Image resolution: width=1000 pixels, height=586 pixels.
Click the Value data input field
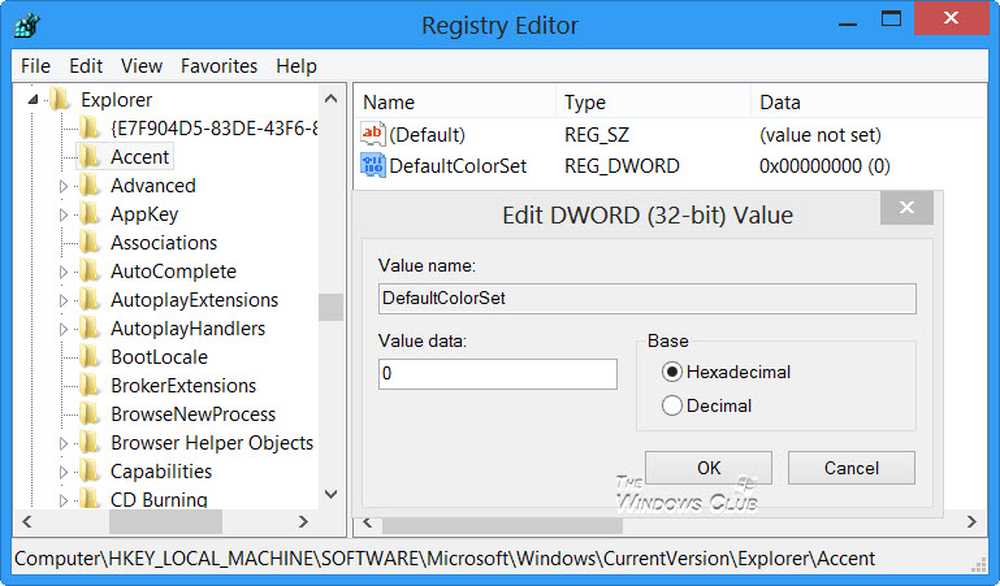(497, 374)
